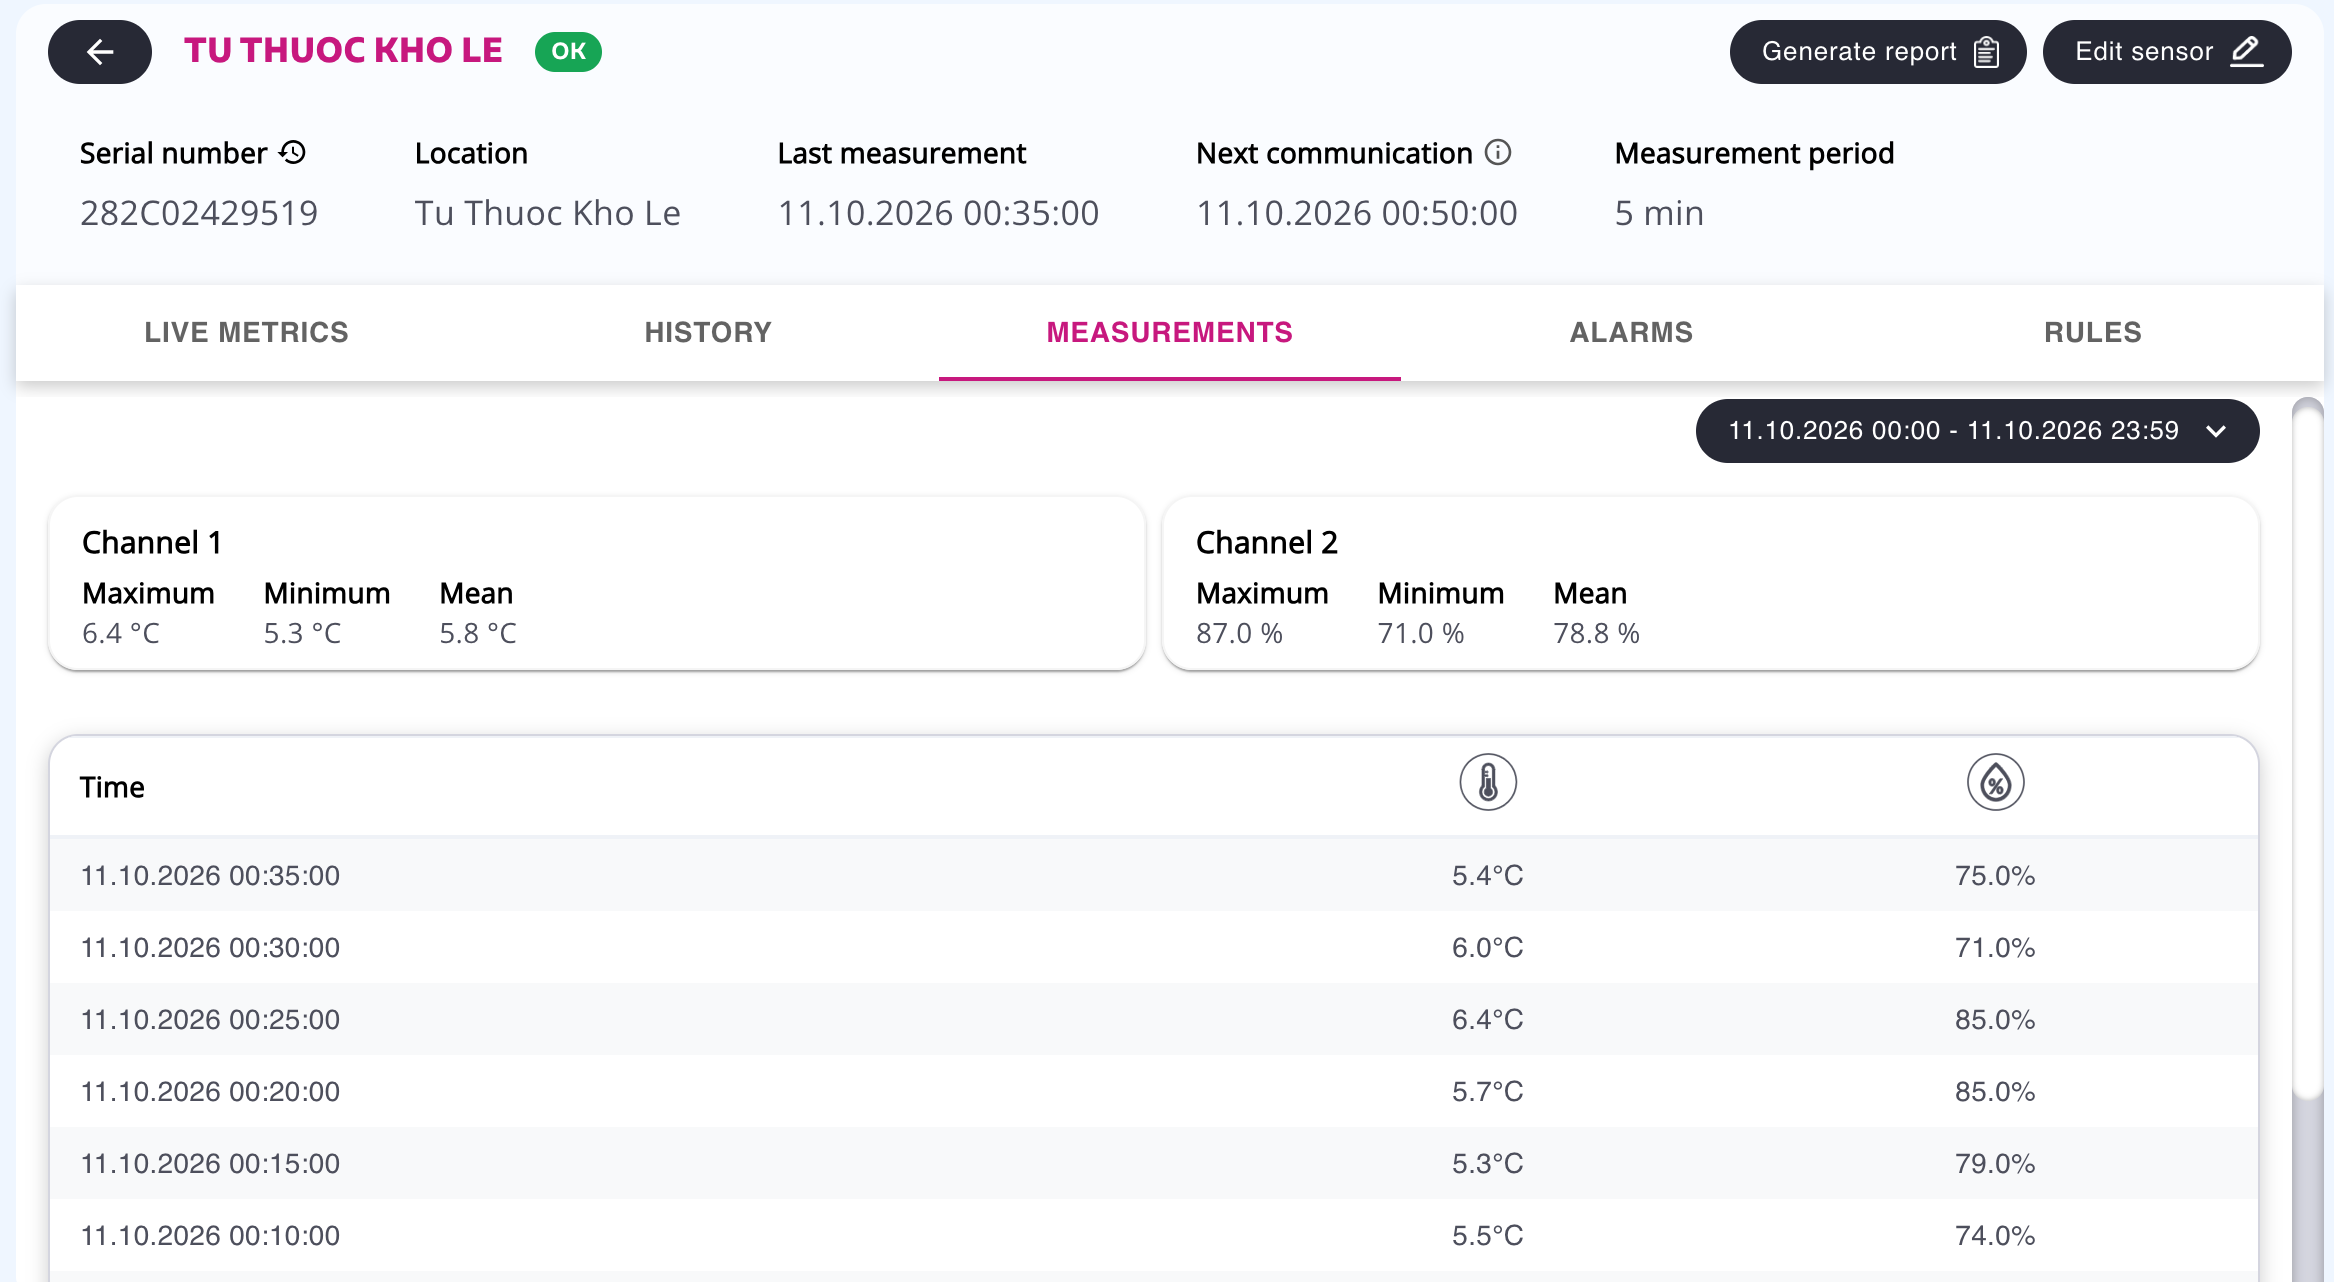Image resolution: width=2334 pixels, height=1282 pixels.
Task: Open the ALARMS tab
Action: (1631, 332)
